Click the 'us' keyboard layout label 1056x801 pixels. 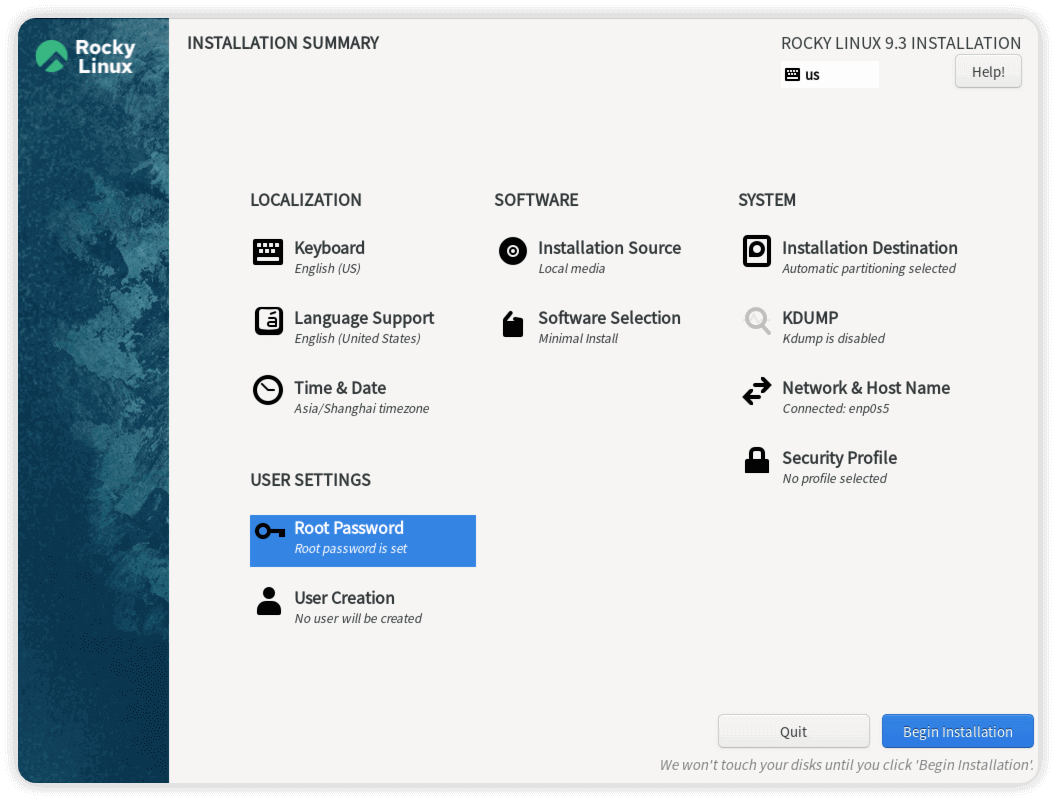click(x=812, y=75)
